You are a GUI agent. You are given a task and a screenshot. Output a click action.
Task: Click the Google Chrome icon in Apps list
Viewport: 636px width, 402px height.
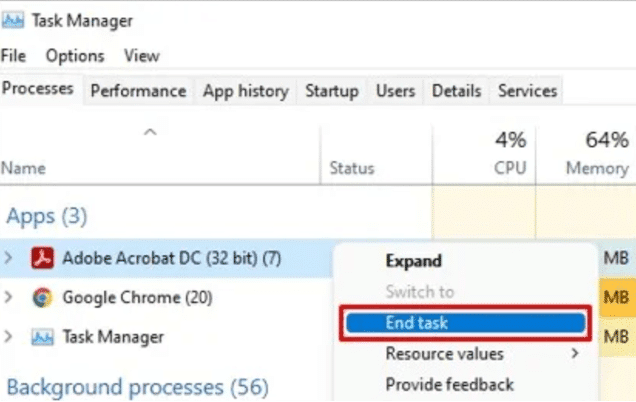click(43, 297)
